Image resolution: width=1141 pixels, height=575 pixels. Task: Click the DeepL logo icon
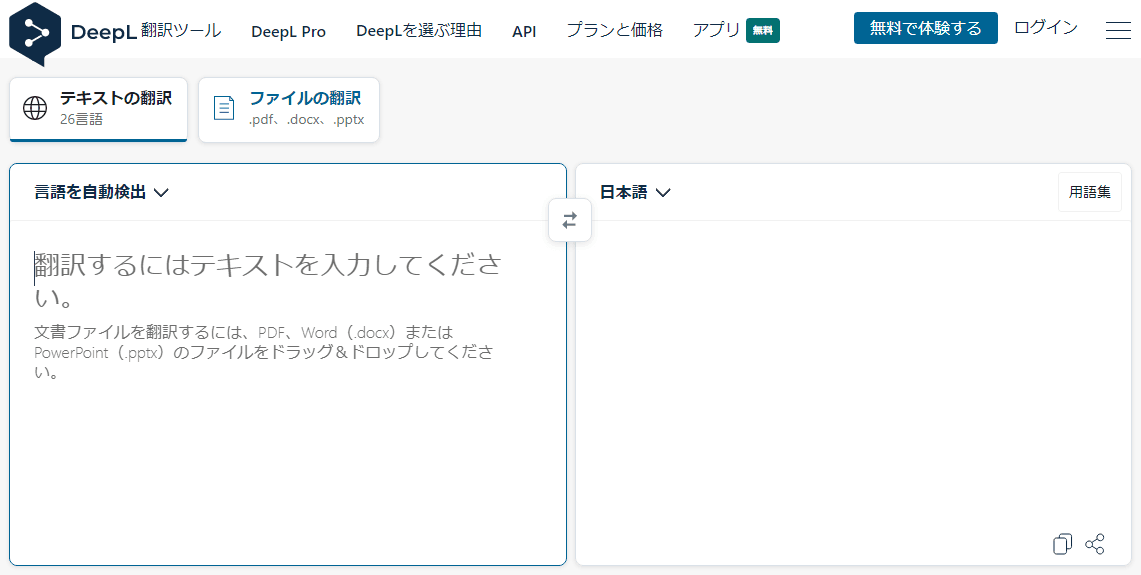[35, 33]
